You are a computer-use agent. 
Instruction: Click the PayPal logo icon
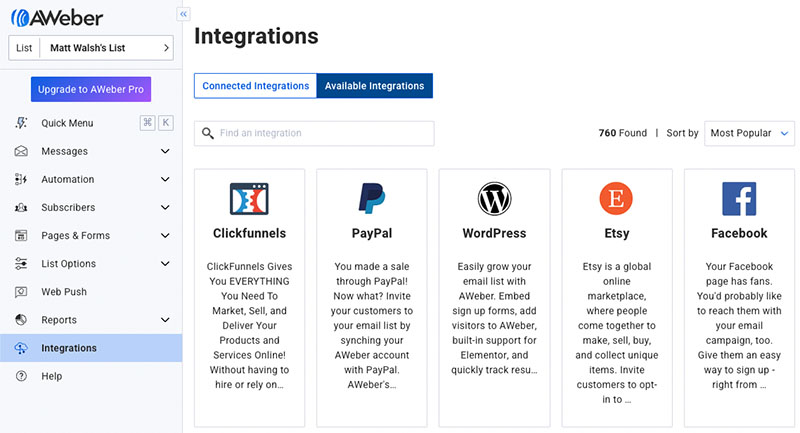(372, 198)
